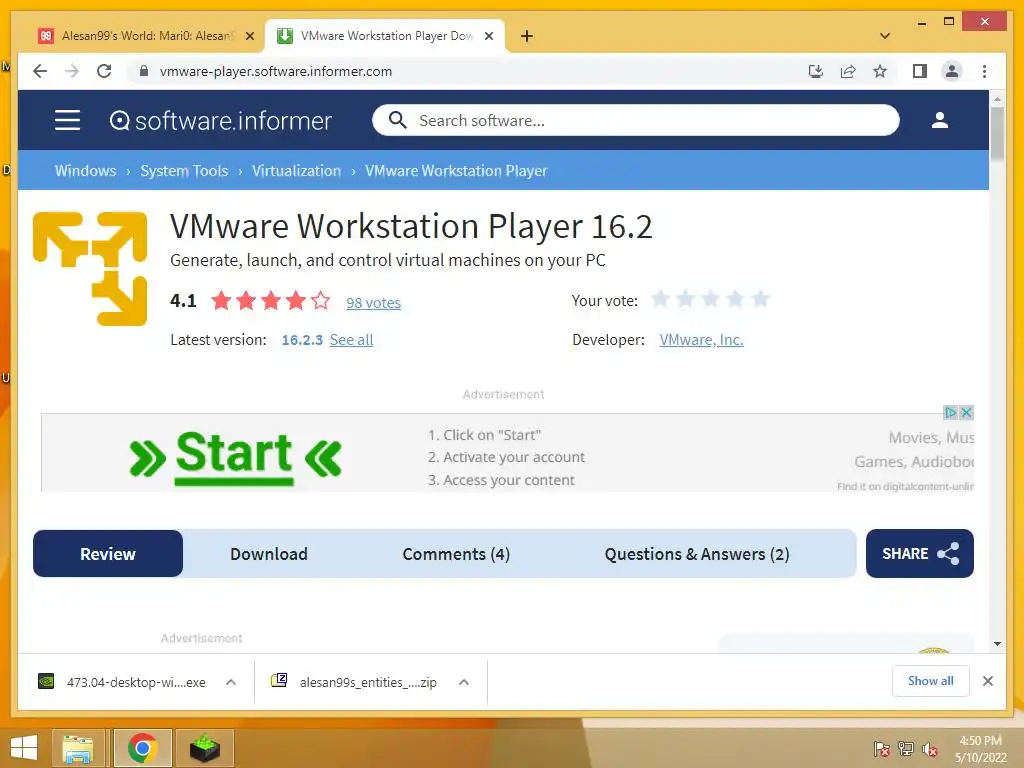The height and width of the screenshot is (768, 1024).
Task: Open the 16.2.3 latest version link
Action: 302,340
